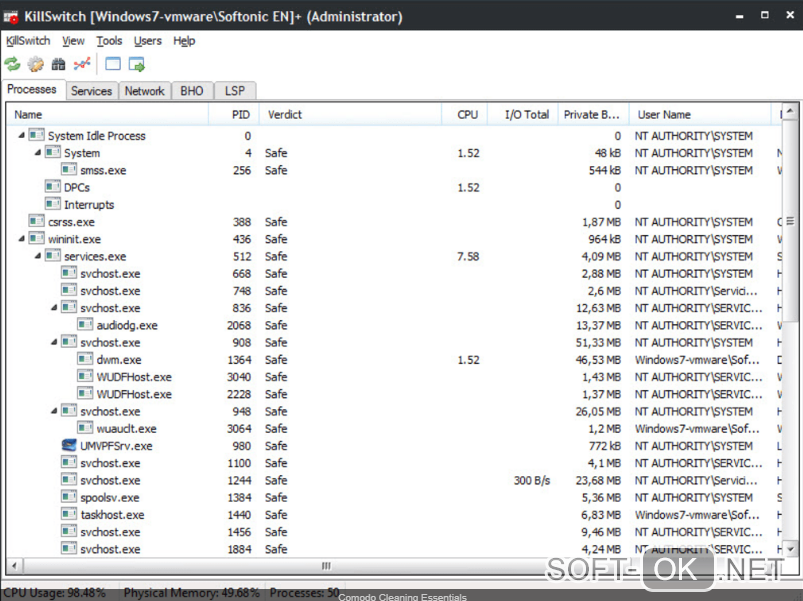The height and width of the screenshot is (601, 803).
Task: Select the WUDFHost.exe PID 2228 row
Action: [x=394, y=394]
